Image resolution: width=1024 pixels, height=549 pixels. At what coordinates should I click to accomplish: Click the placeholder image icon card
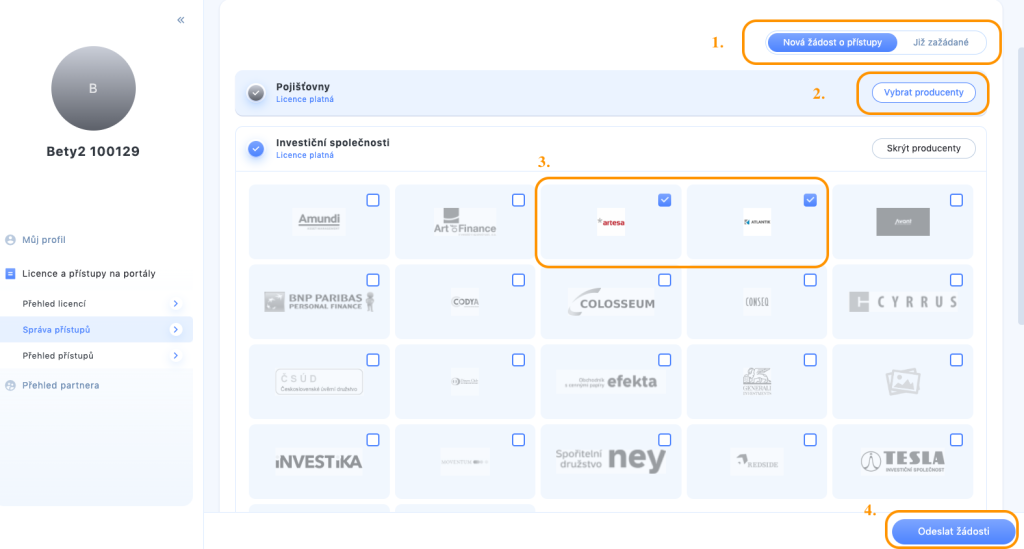(903, 381)
